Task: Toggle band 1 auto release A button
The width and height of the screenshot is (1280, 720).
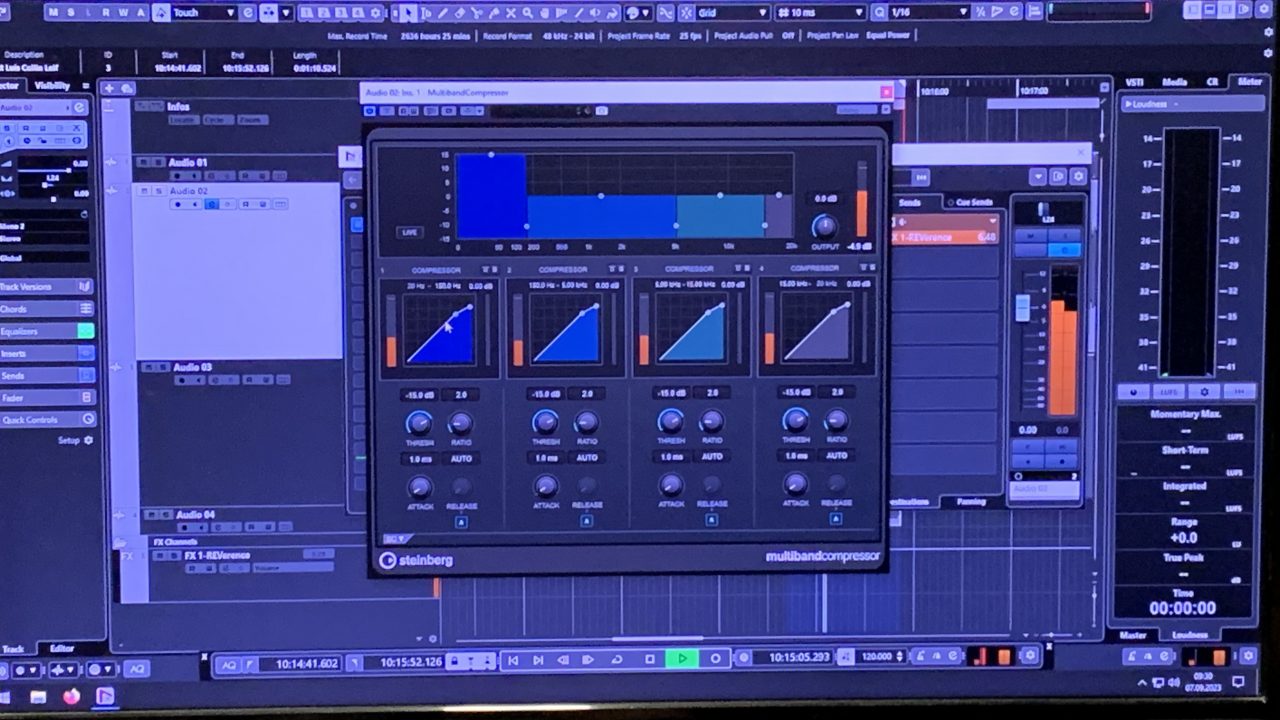Action: (461, 521)
